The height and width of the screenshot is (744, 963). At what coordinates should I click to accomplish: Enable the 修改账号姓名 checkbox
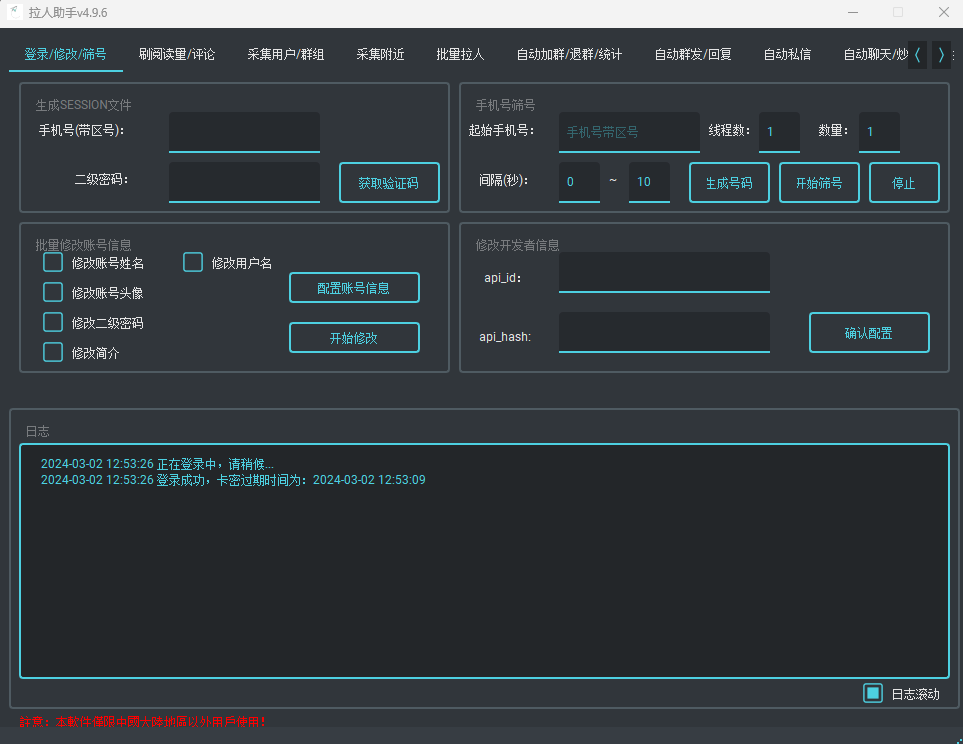coord(53,263)
